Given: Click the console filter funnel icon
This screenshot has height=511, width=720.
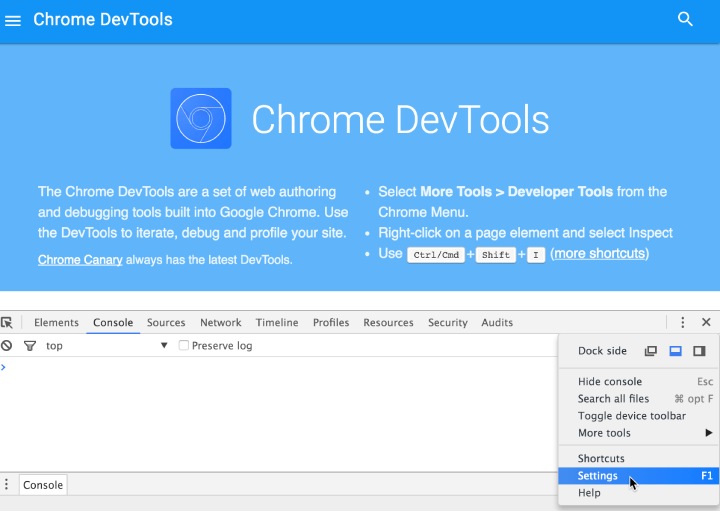Looking at the screenshot, I should click(x=30, y=346).
